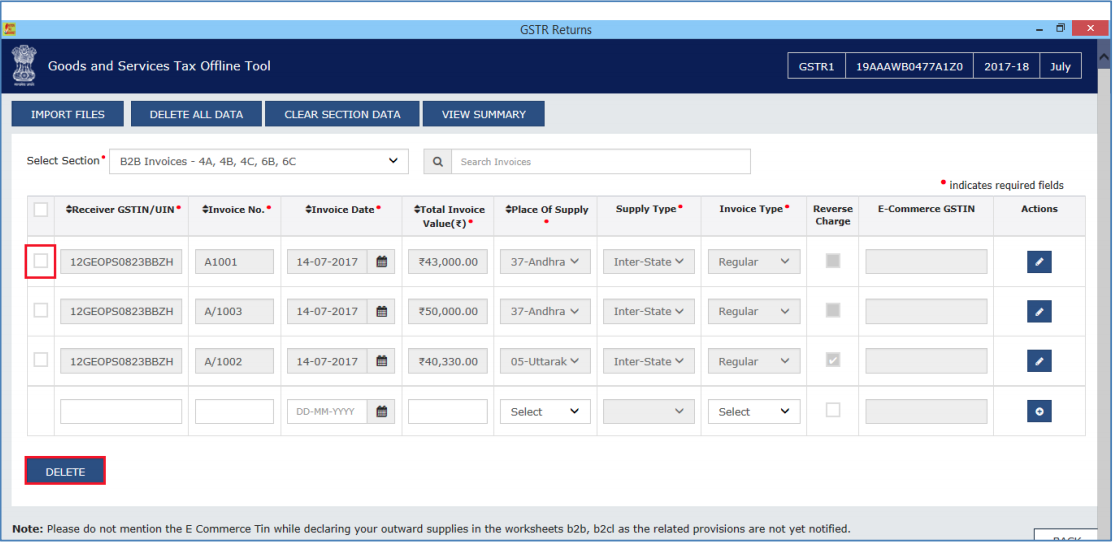The width and height of the screenshot is (1113, 544).
Task: Sort by Invoice Date column
Action: pos(344,209)
